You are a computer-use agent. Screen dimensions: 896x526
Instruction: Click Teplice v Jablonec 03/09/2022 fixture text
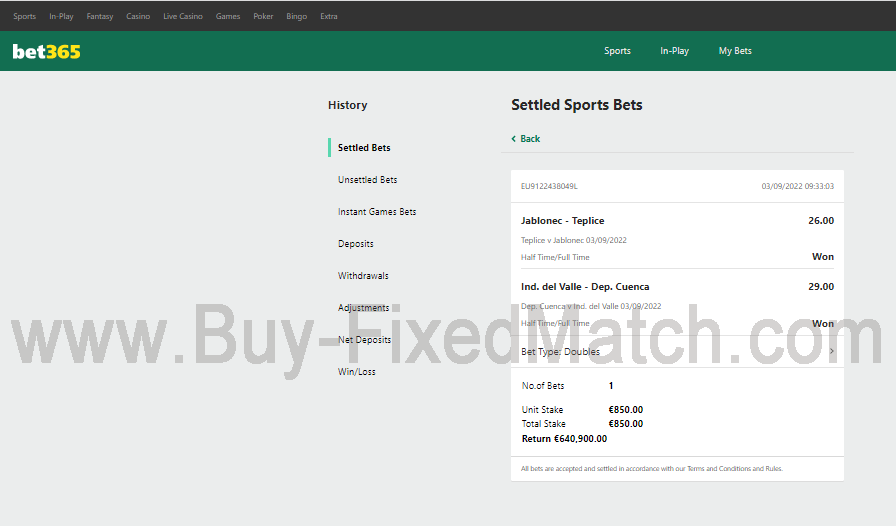pyautogui.click(x=574, y=240)
